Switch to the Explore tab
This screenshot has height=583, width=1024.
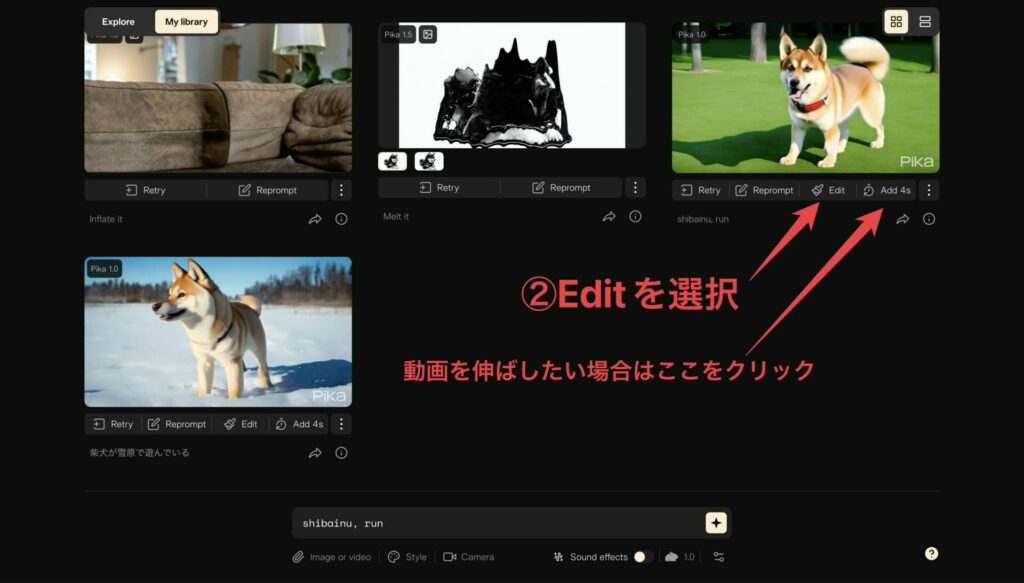click(x=117, y=21)
